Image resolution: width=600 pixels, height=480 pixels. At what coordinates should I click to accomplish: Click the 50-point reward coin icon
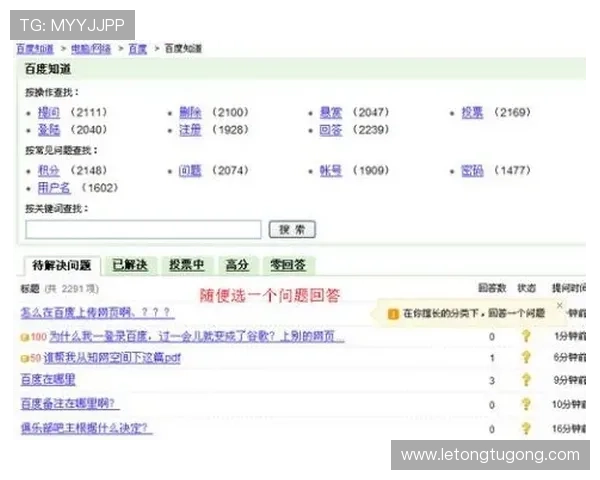(x=24, y=358)
